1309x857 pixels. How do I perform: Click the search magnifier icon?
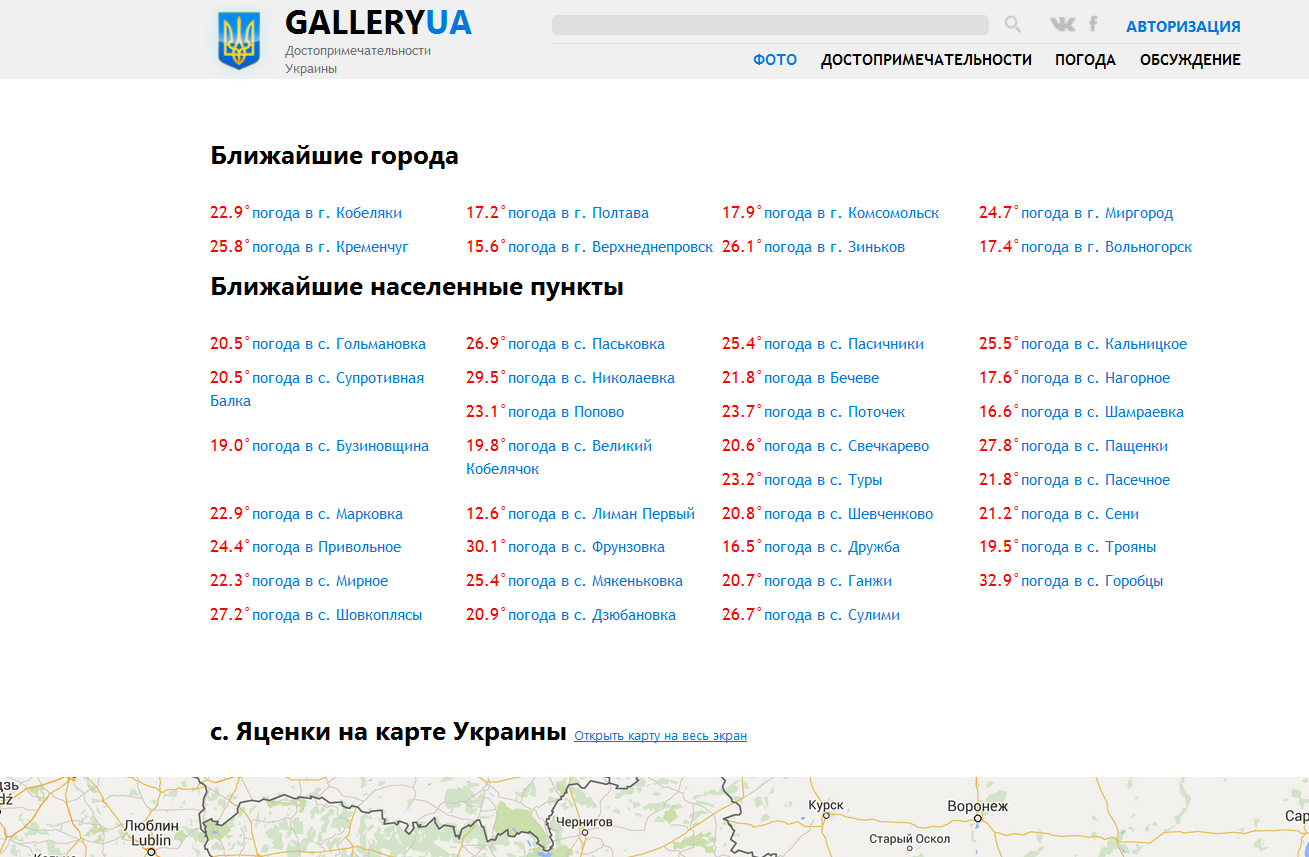pyautogui.click(x=1013, y=25)
